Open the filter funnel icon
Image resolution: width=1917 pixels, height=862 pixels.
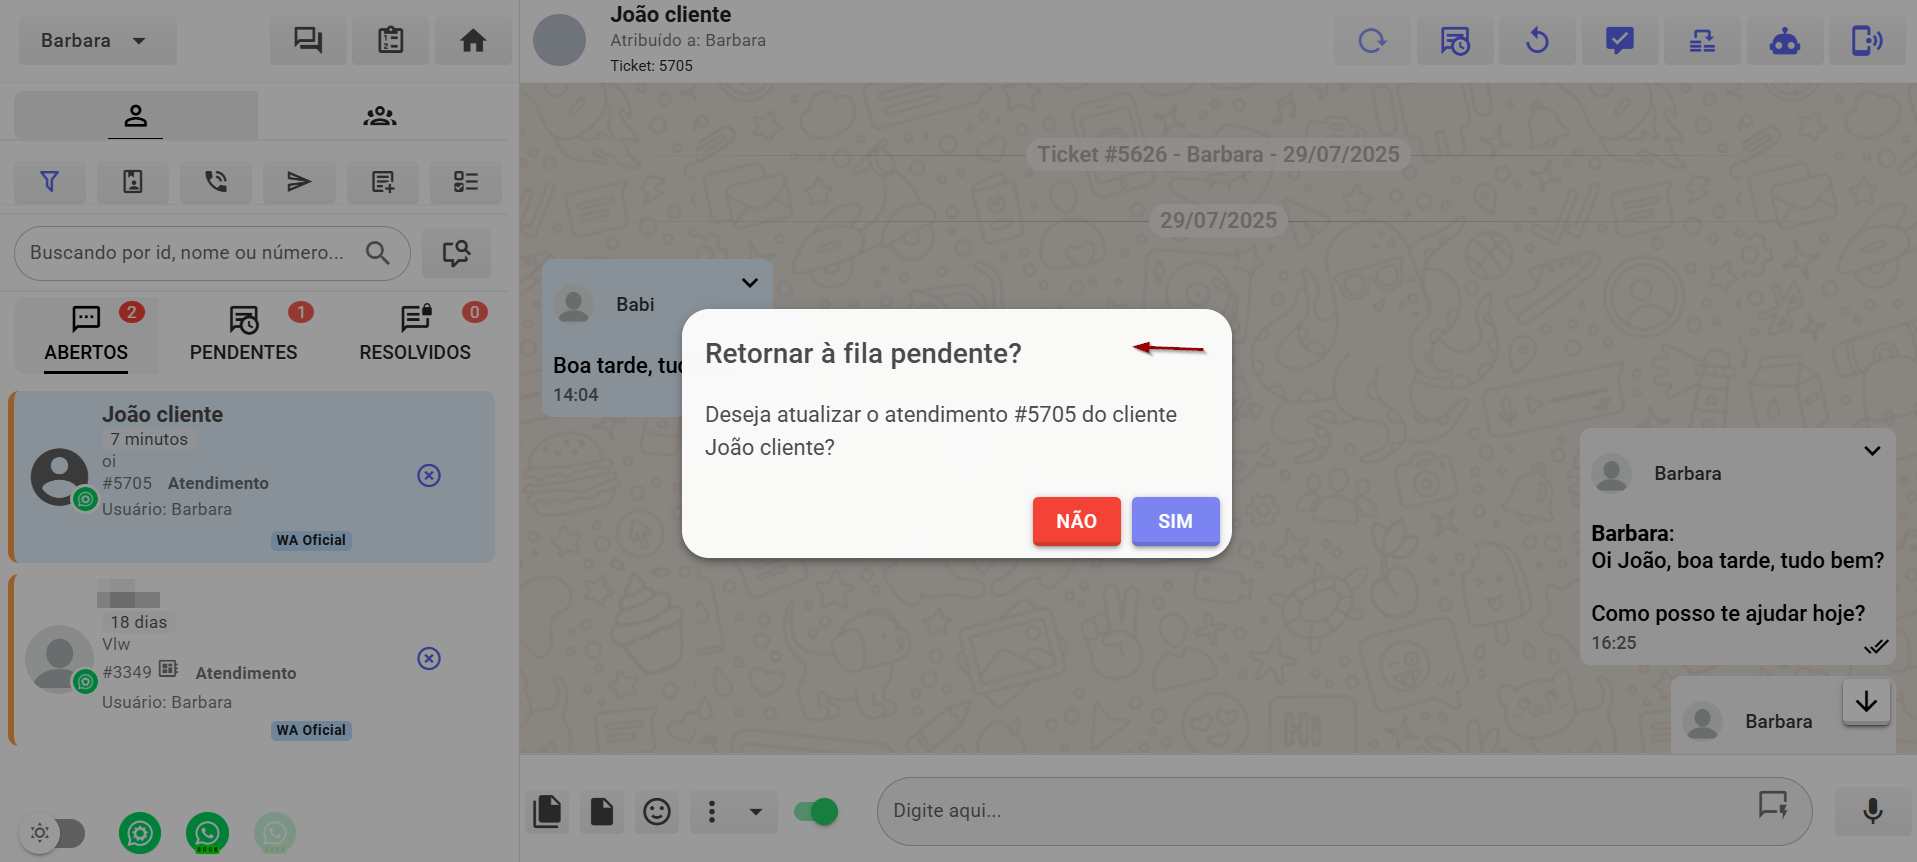click(49, 182)
